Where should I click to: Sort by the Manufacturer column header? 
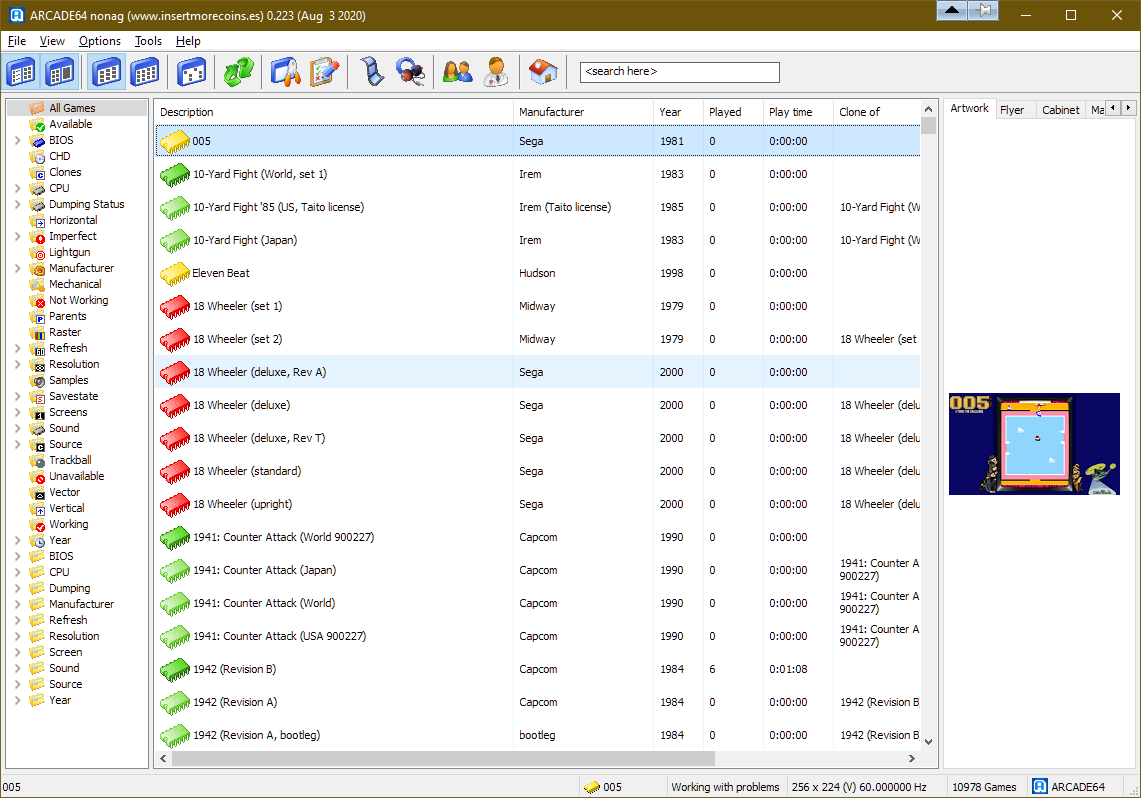[583, 112]
